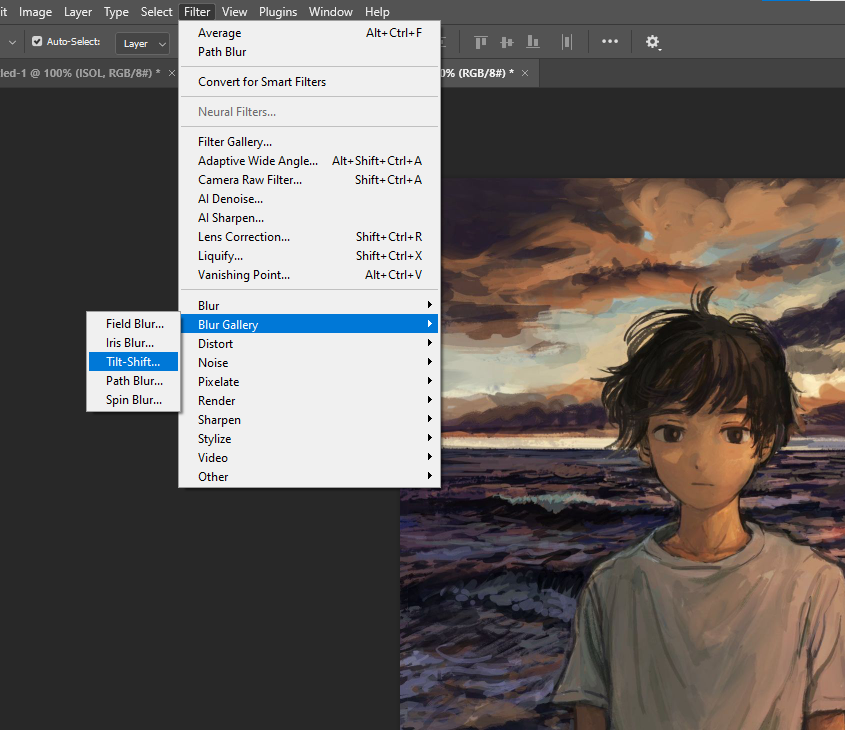Open the Plugins menu
This screenshot has width=845, height=730.
(278, 12)
